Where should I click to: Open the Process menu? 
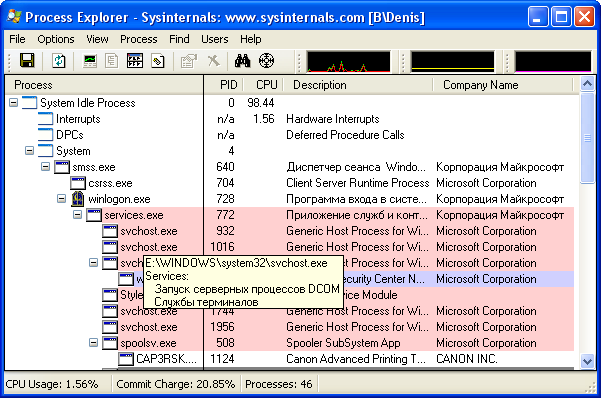point(139,39)
